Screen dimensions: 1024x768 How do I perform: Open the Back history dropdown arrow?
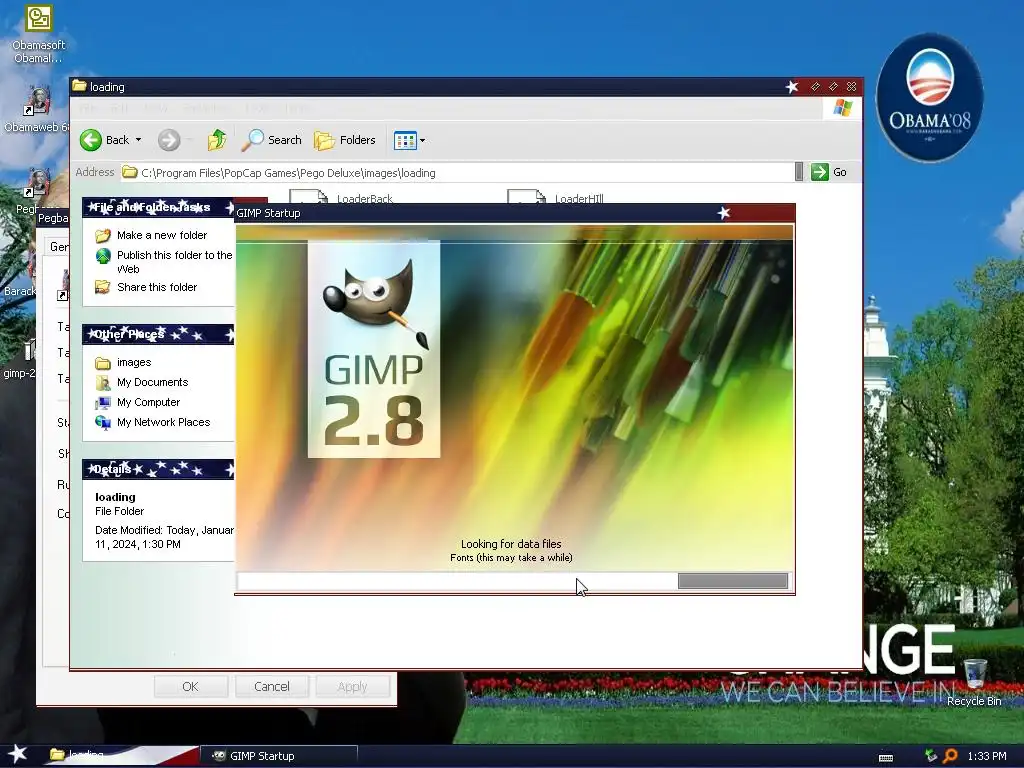tap(138, 140)
